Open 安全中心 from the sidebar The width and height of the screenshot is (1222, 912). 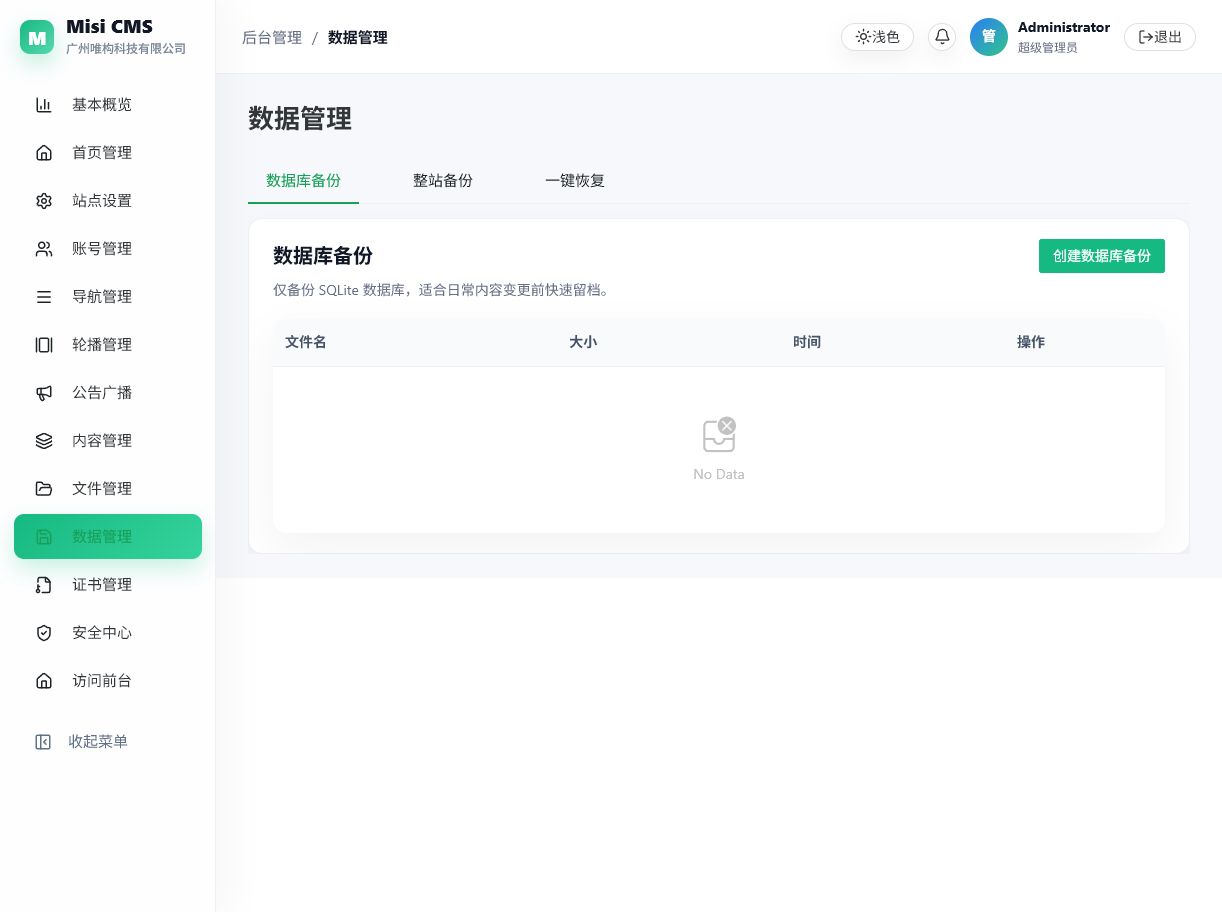click(108, 633)
